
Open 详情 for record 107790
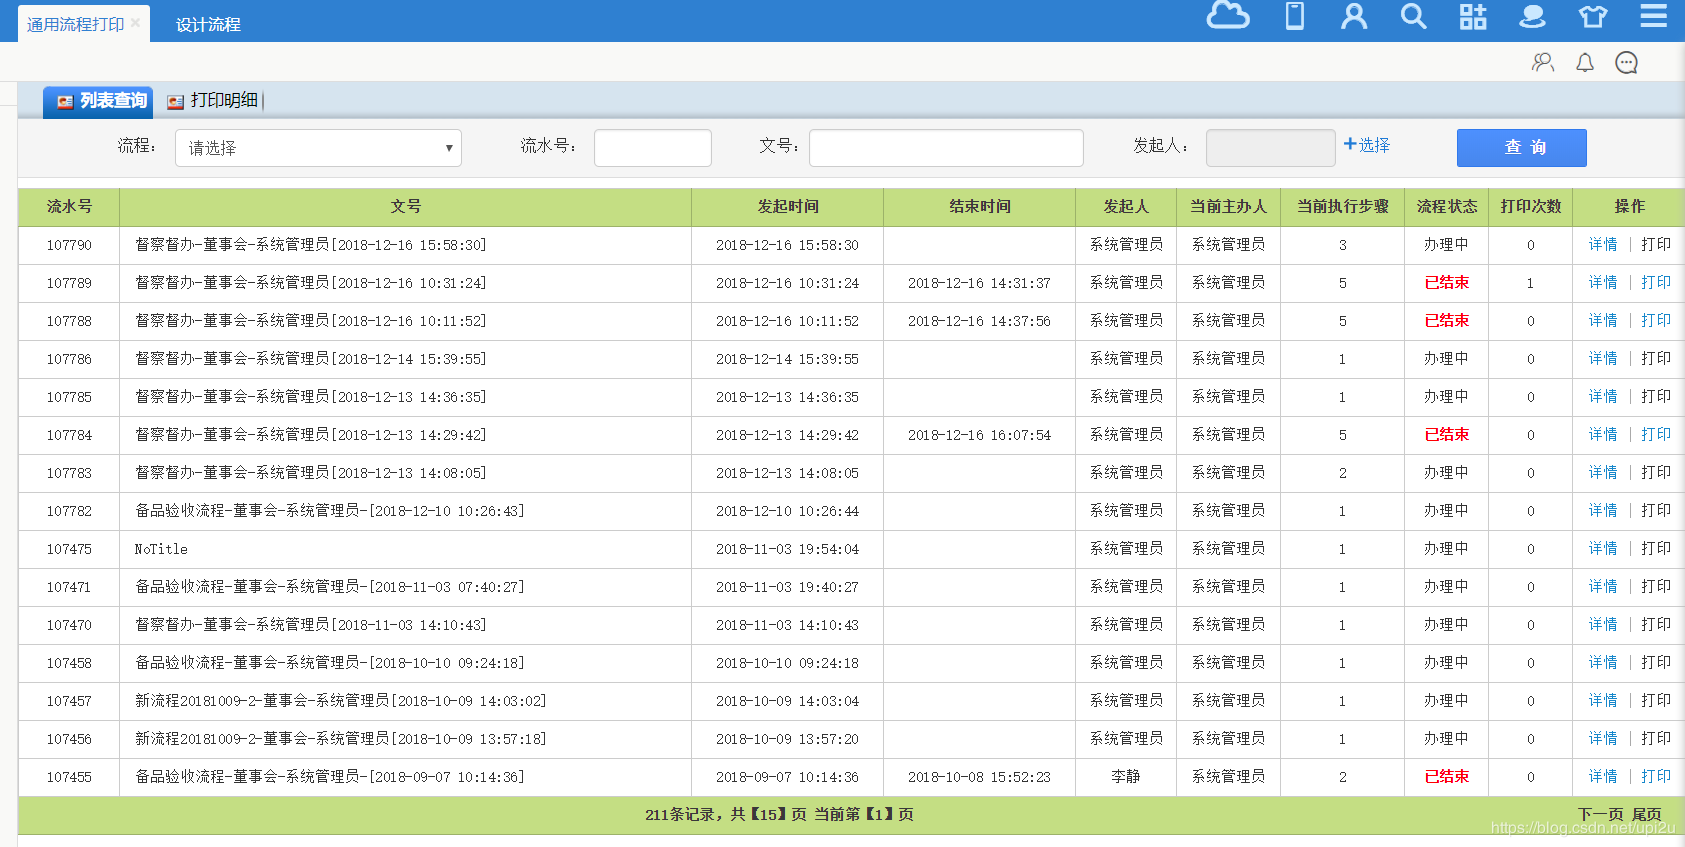click(x=1603, y=245)
